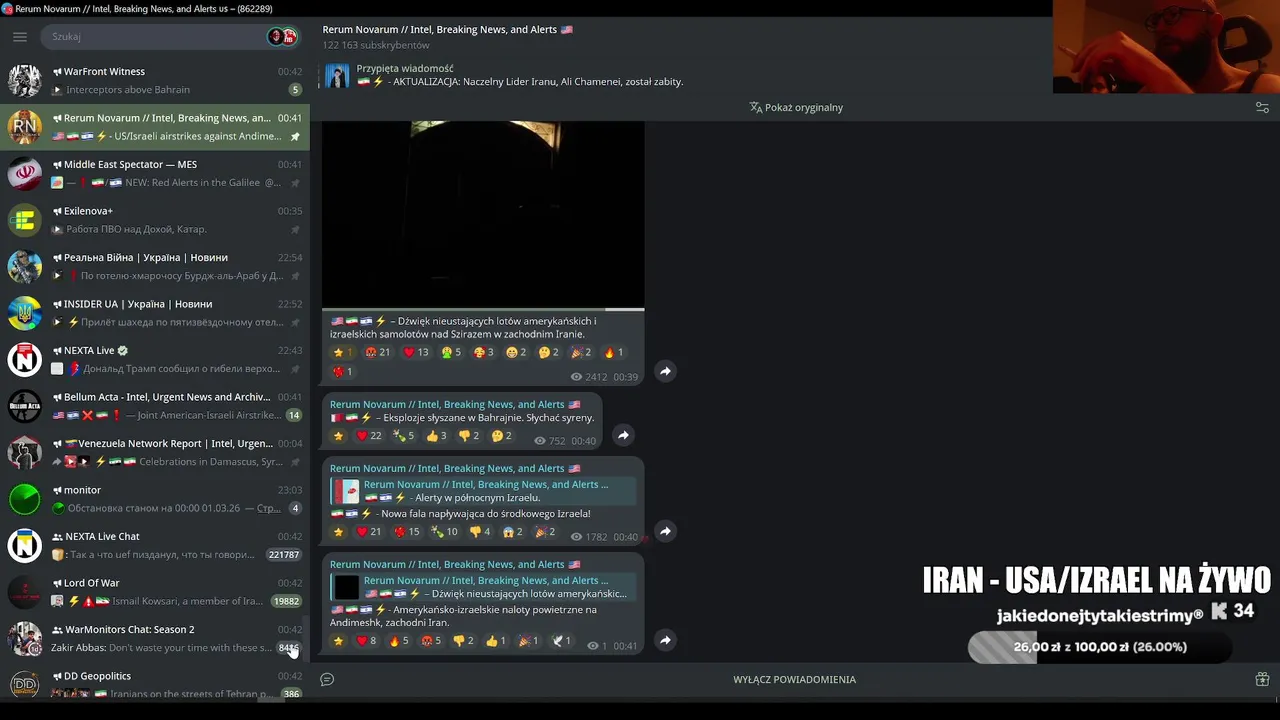Image resolution: width=1280 pixels, height=720 pixels.
Task: Open NEXTA Live Chat group
Action: click(x=155, y=545)
